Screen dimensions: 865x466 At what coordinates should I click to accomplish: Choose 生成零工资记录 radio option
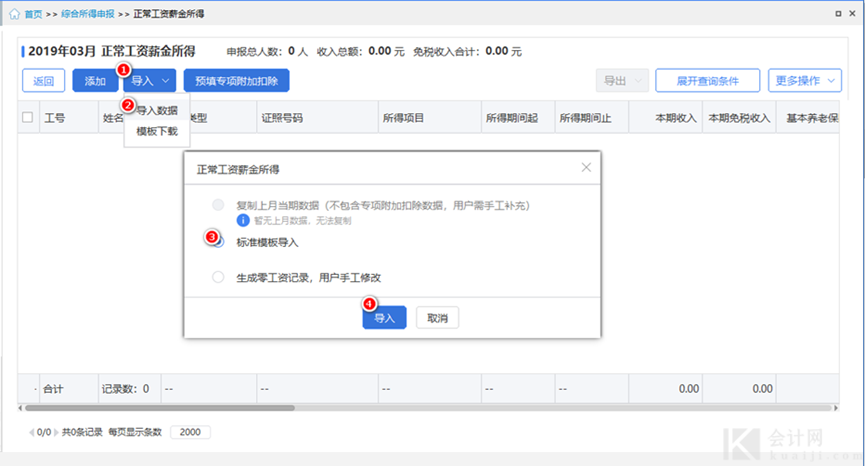218,278
